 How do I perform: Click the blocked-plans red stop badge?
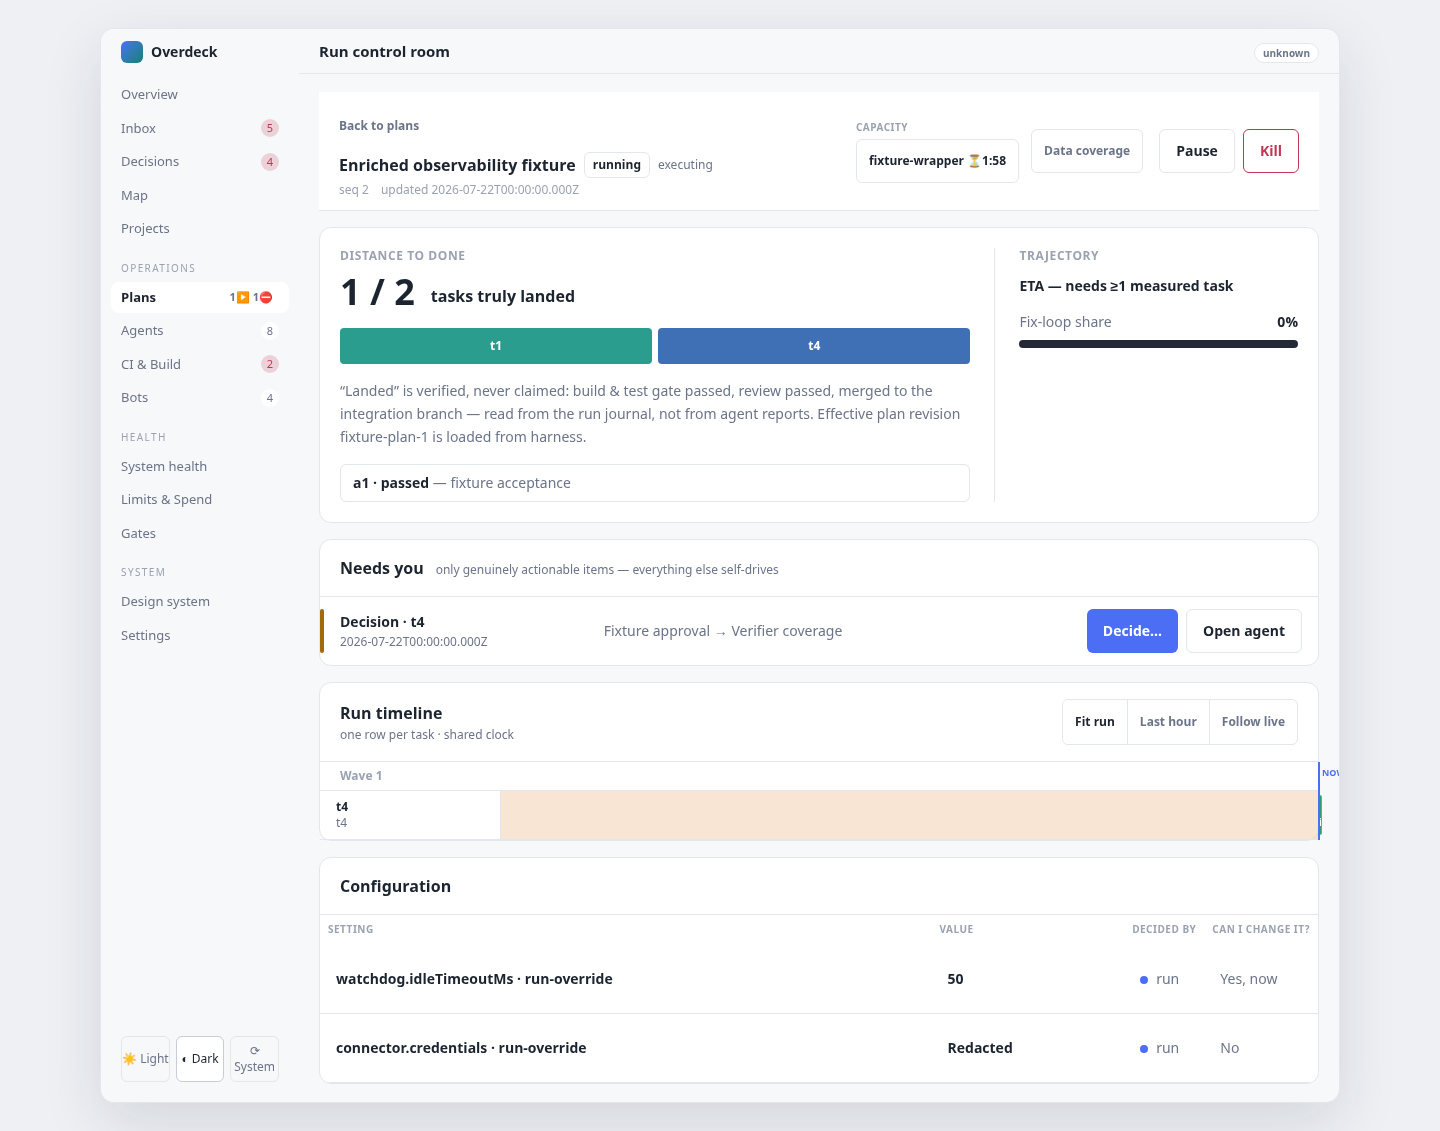pos(266,297)
